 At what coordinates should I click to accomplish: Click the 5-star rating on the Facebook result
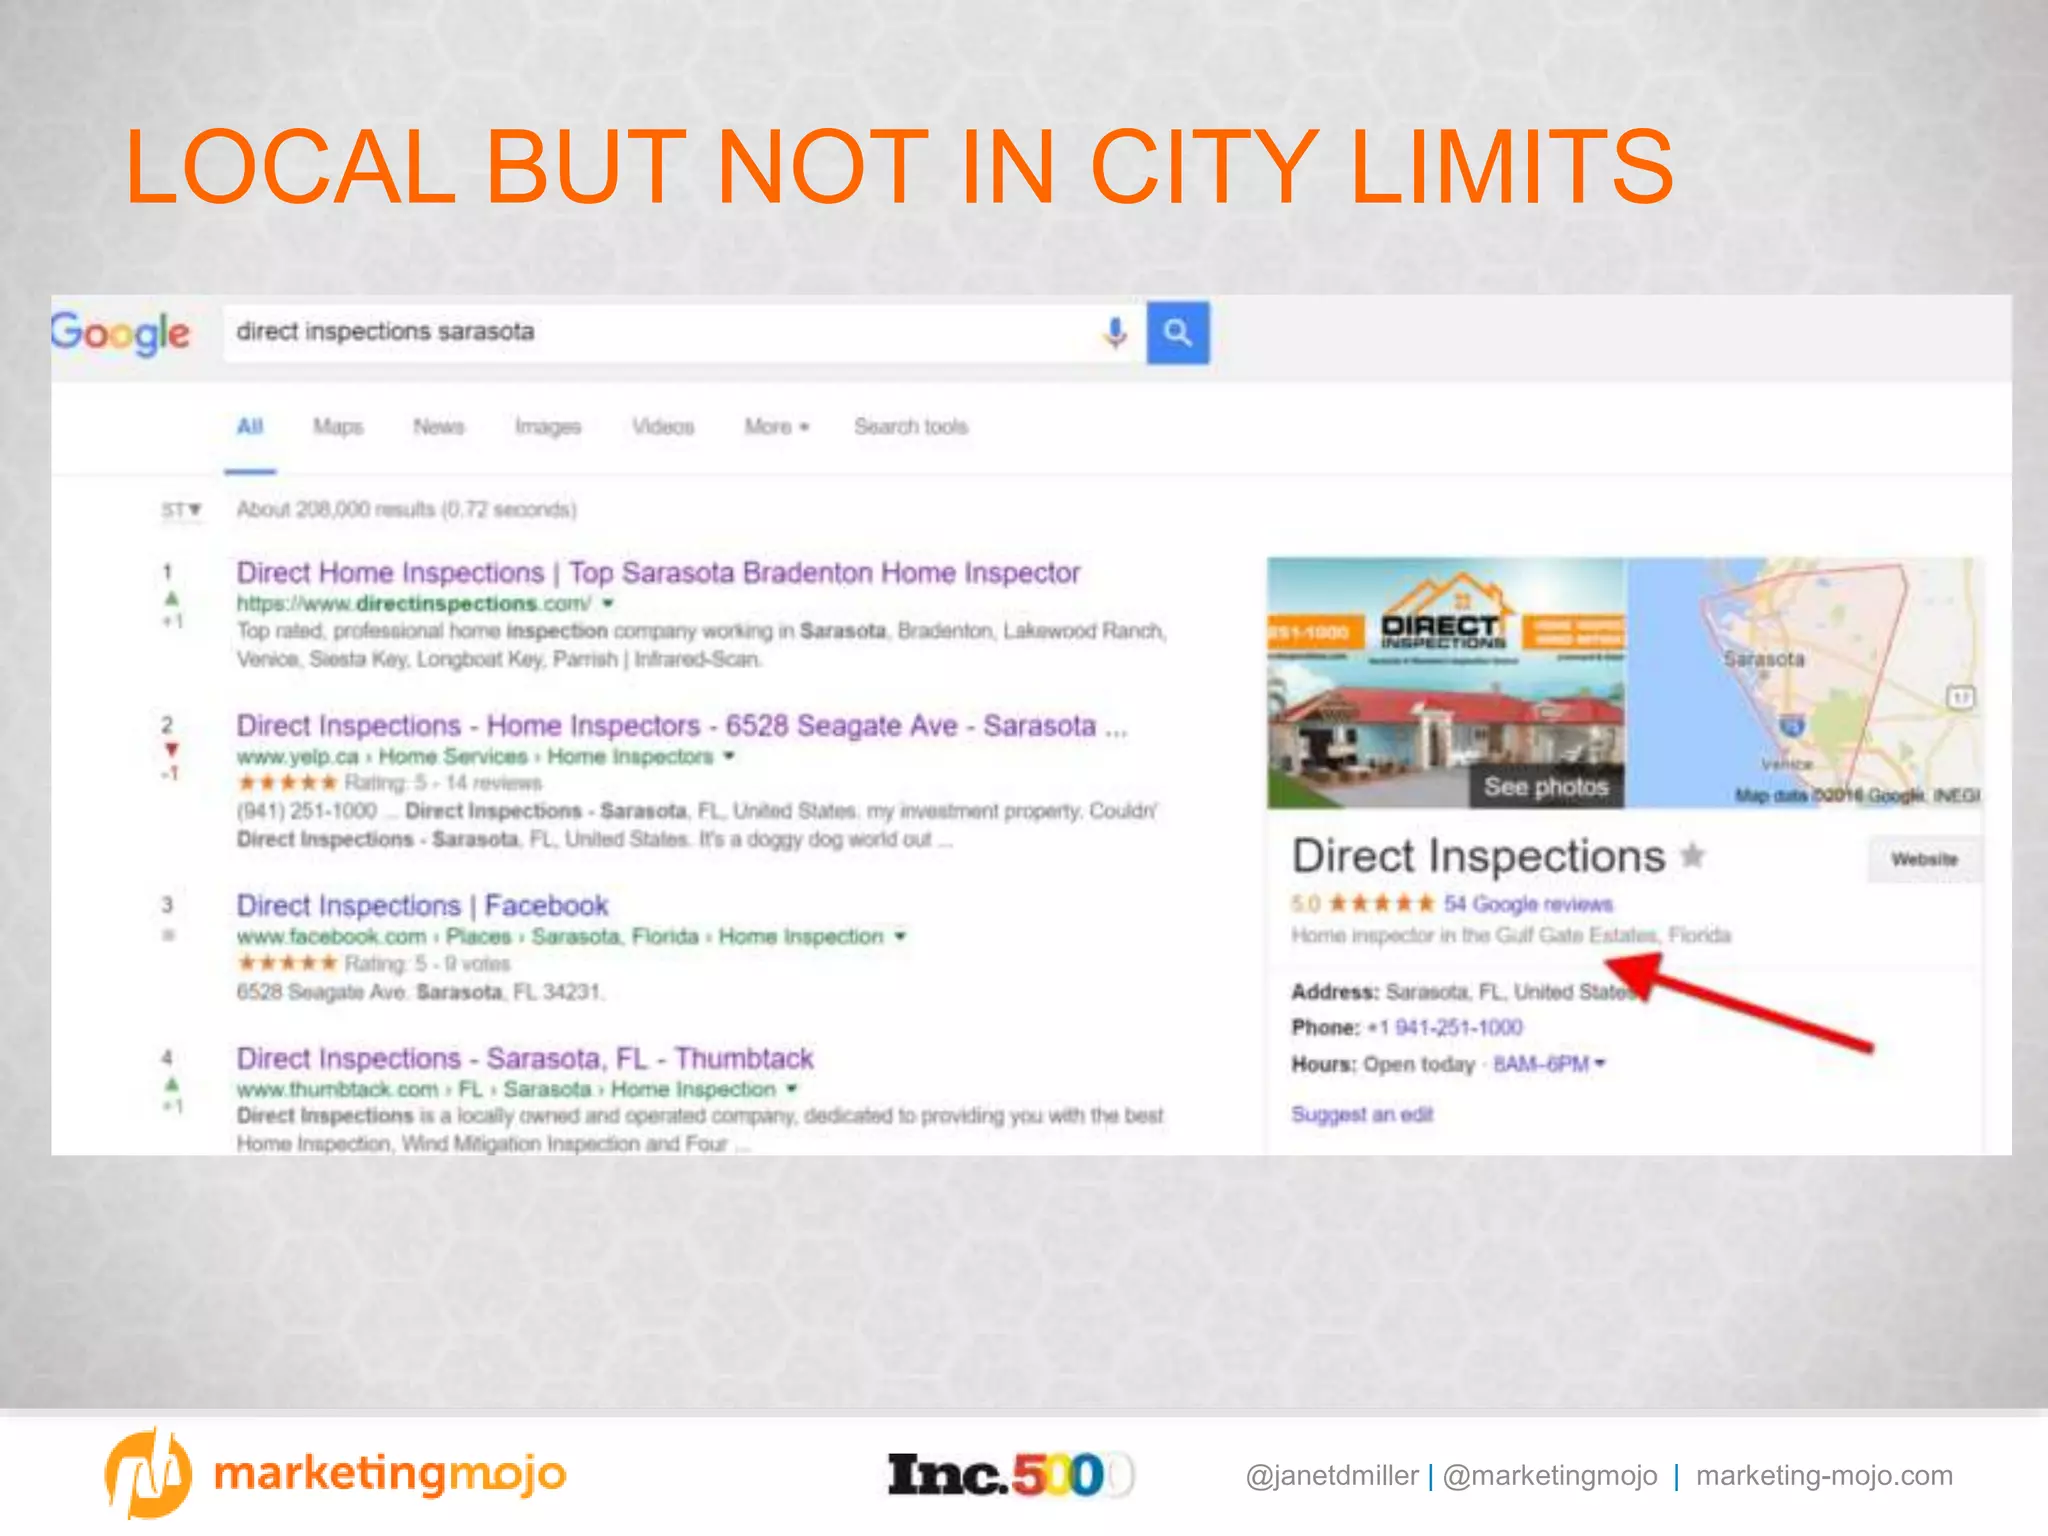point(288,964)
